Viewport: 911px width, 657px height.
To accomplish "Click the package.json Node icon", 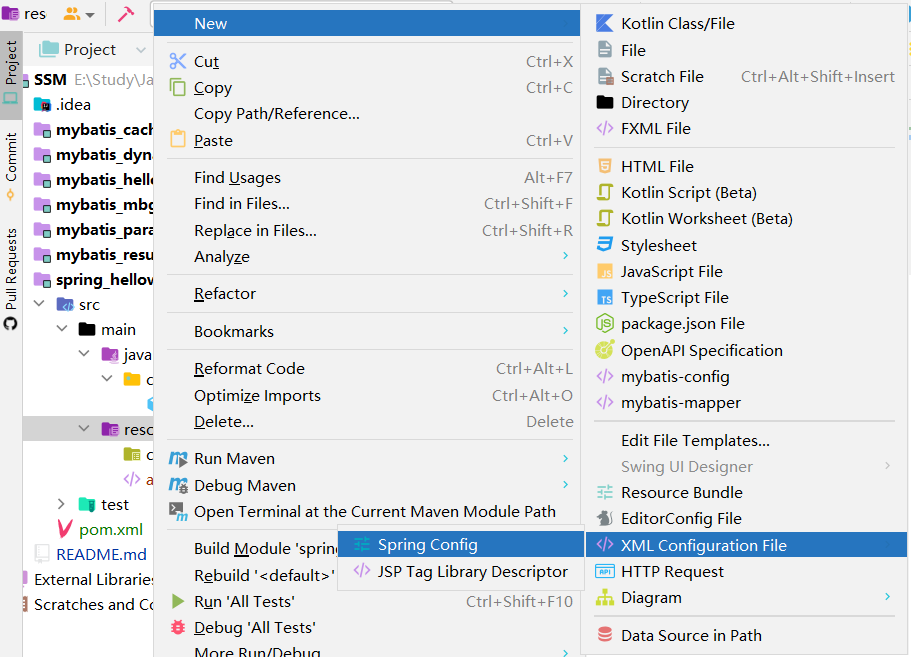I will 605,323.
